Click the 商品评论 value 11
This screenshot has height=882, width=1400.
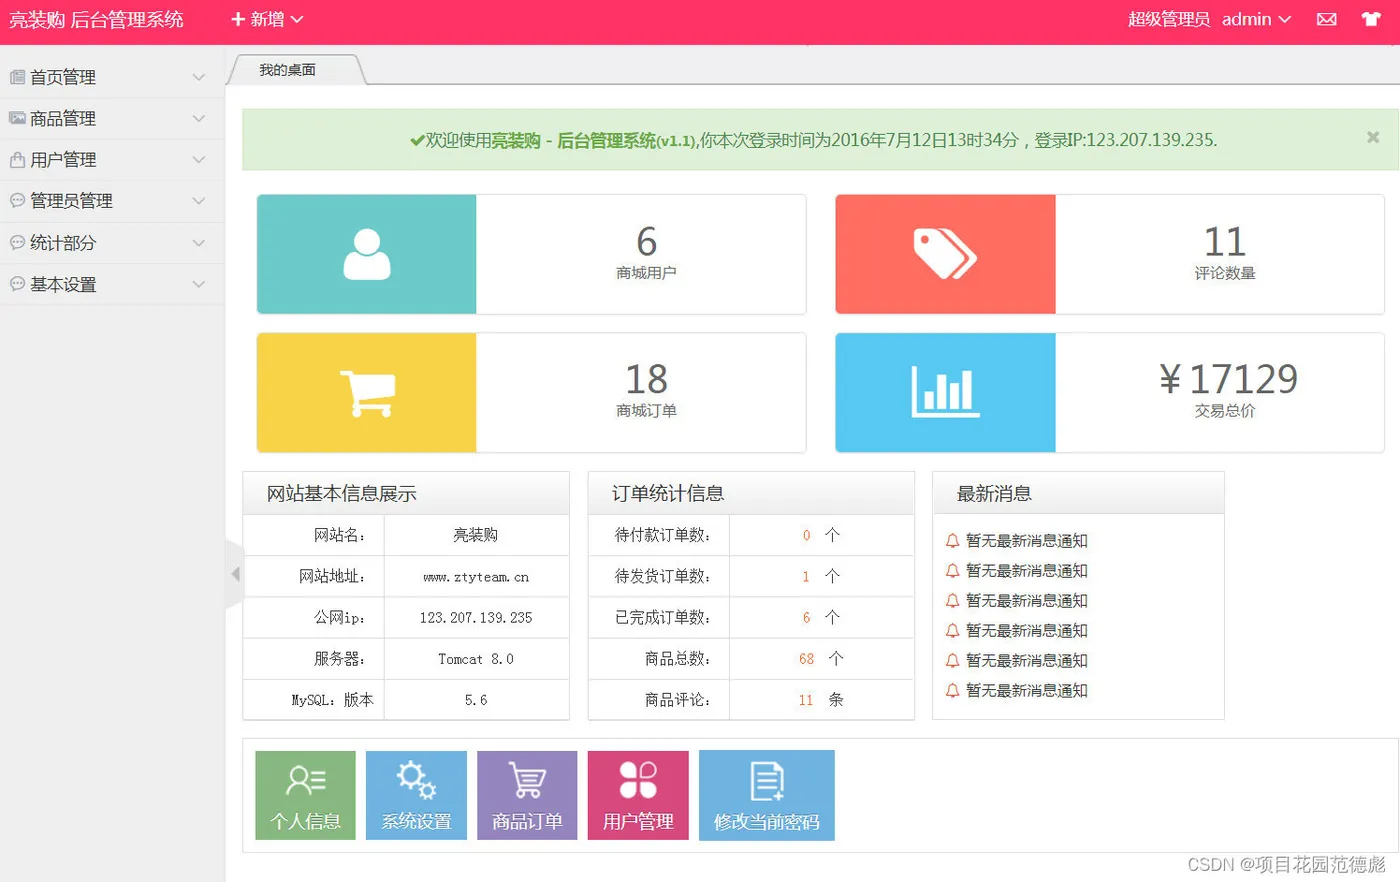pos(806,700)
